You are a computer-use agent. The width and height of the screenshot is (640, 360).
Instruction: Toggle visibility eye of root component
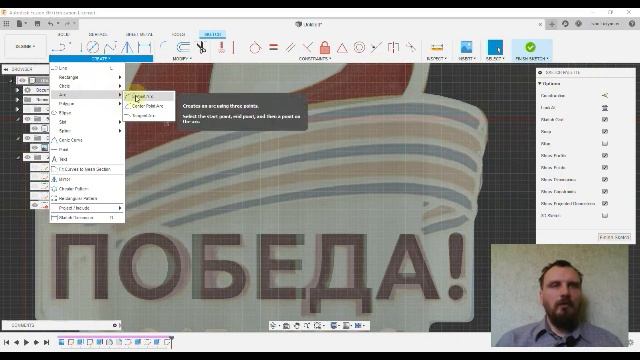click(x=22, y=80)
